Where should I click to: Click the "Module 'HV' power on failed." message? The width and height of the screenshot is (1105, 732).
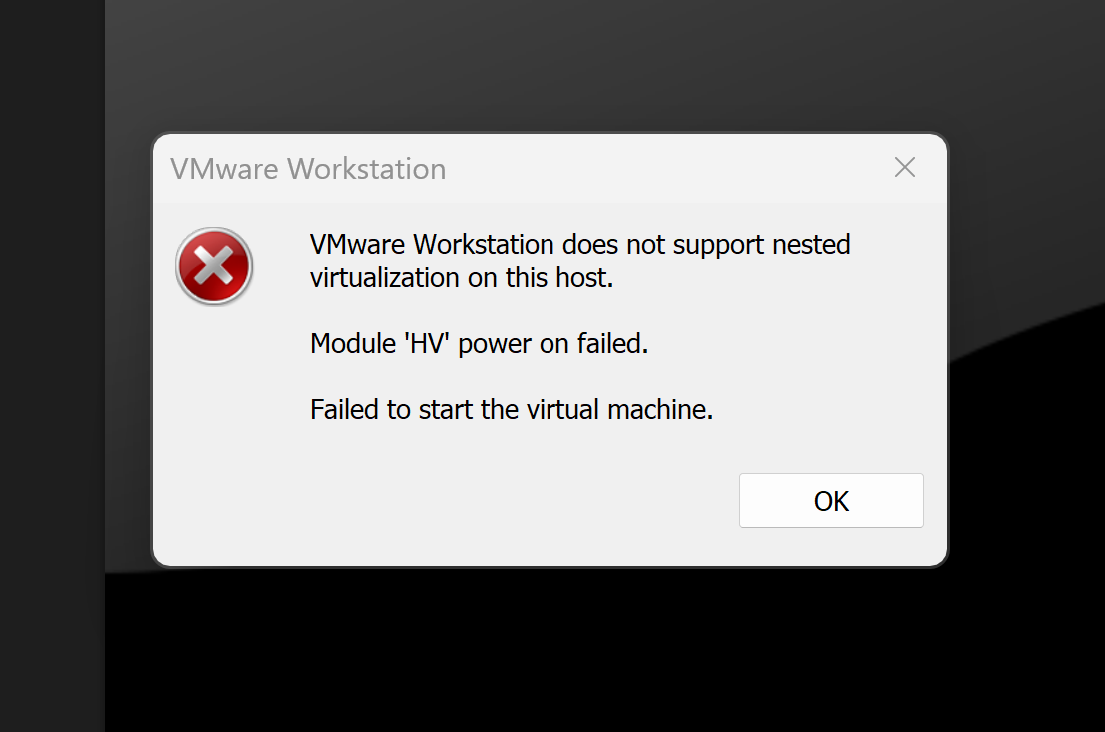[479, 344]
